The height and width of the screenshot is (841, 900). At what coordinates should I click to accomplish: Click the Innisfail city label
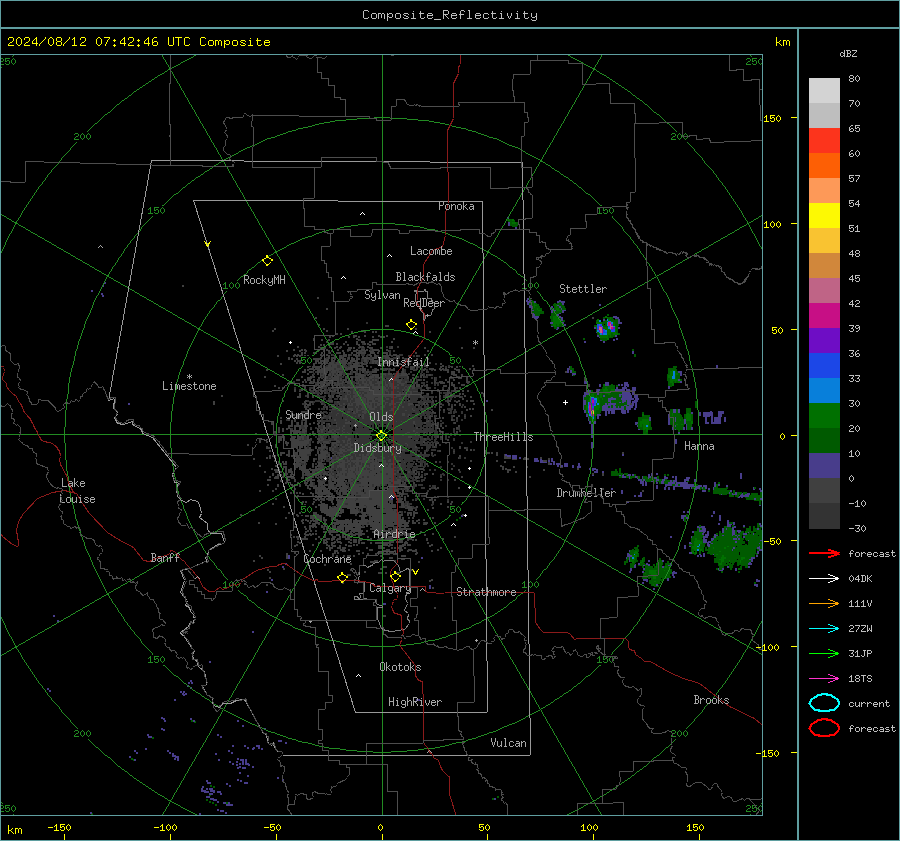tap(404, 362)
